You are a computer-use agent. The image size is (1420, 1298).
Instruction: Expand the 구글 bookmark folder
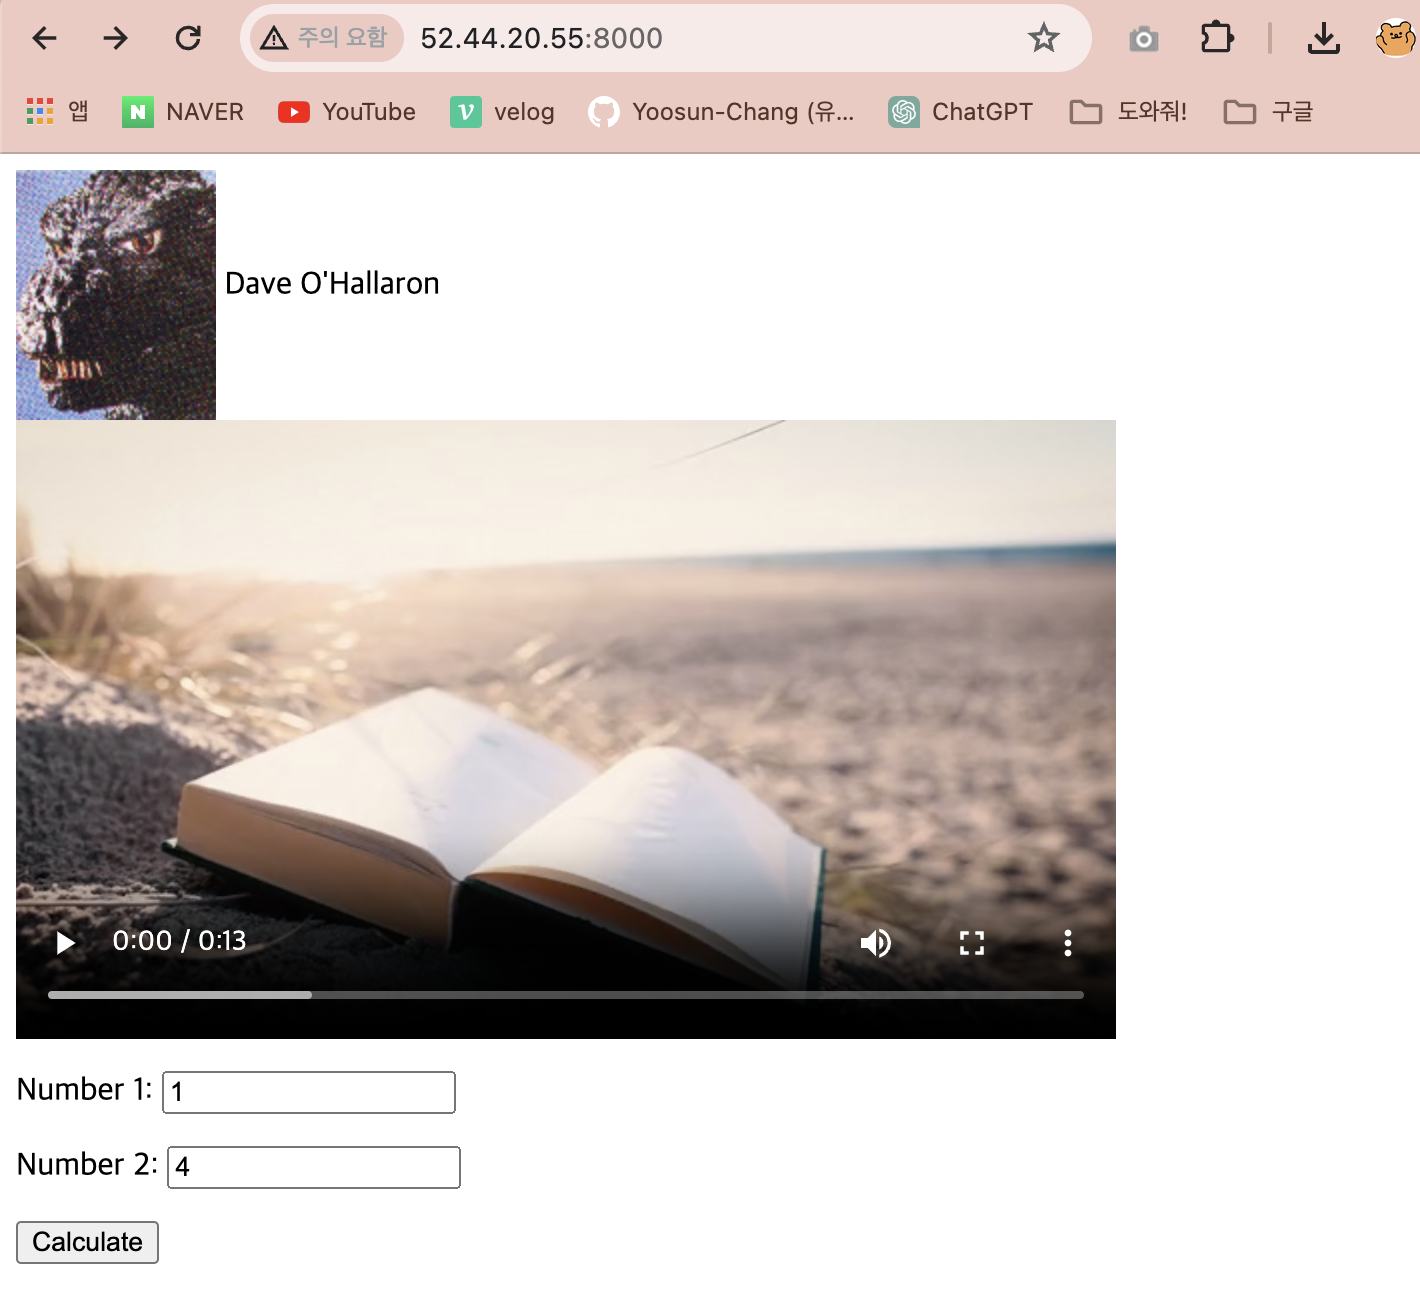tap(1268, 111)
